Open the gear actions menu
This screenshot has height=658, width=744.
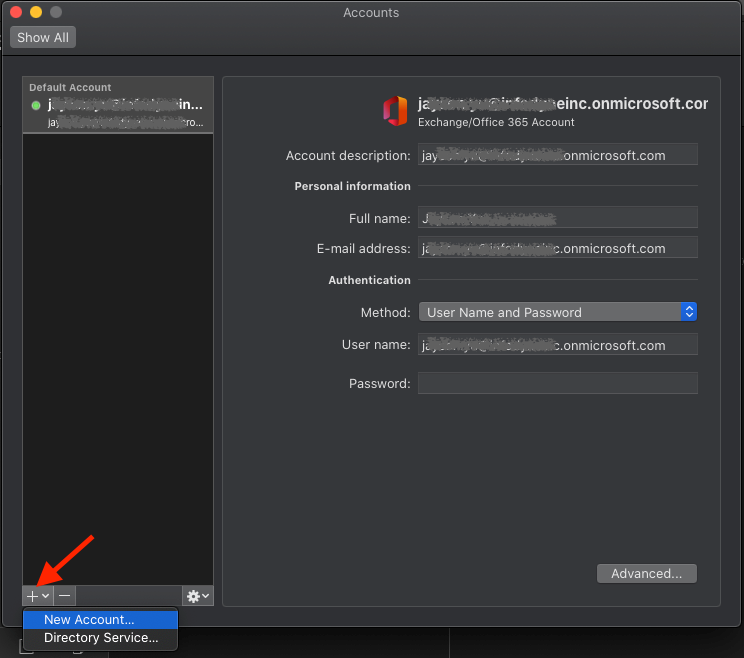[198, 596]
